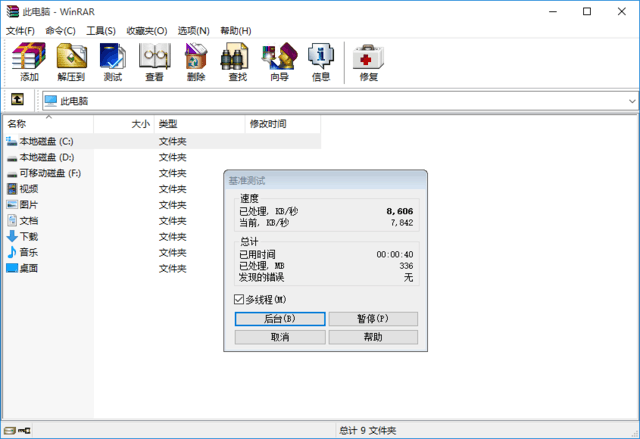This screenshot has width=640, height=439.
Task: Expand the address bar dropdown arrow
Action: [632, 101]
